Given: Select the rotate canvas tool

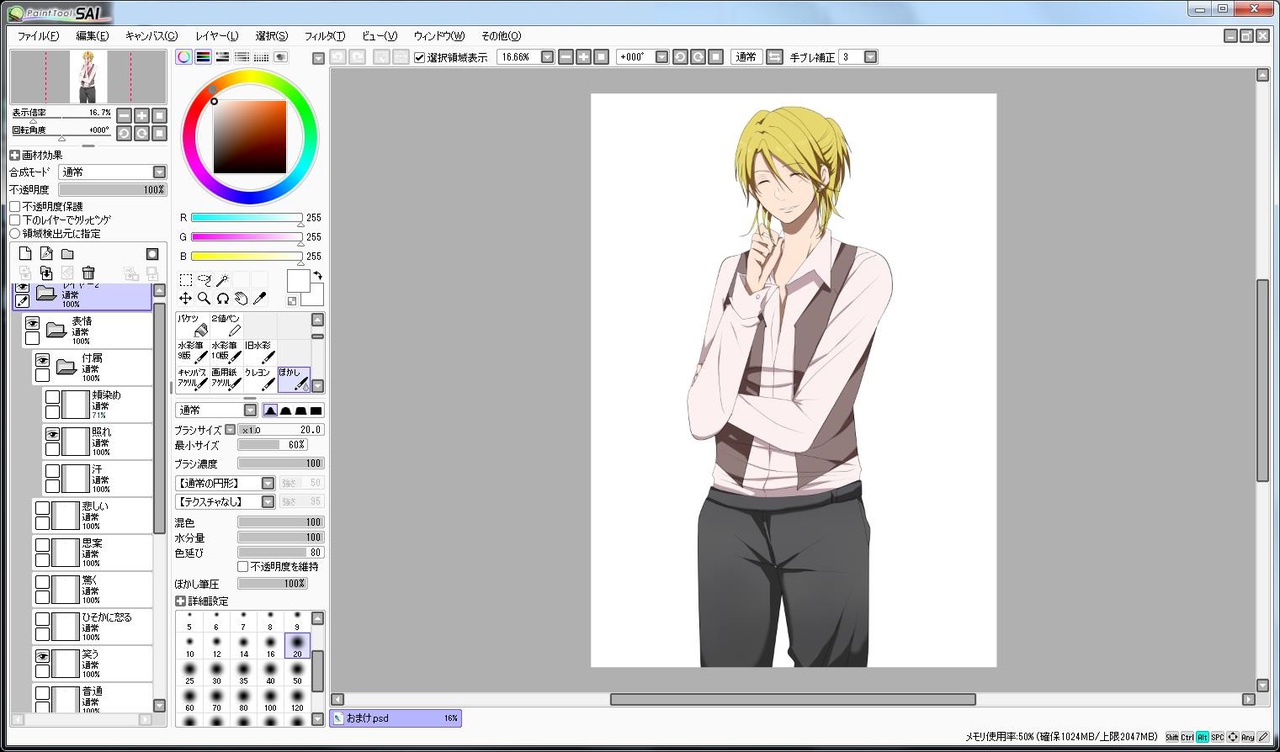Looking at the screenshot, I should pos(223,298).
